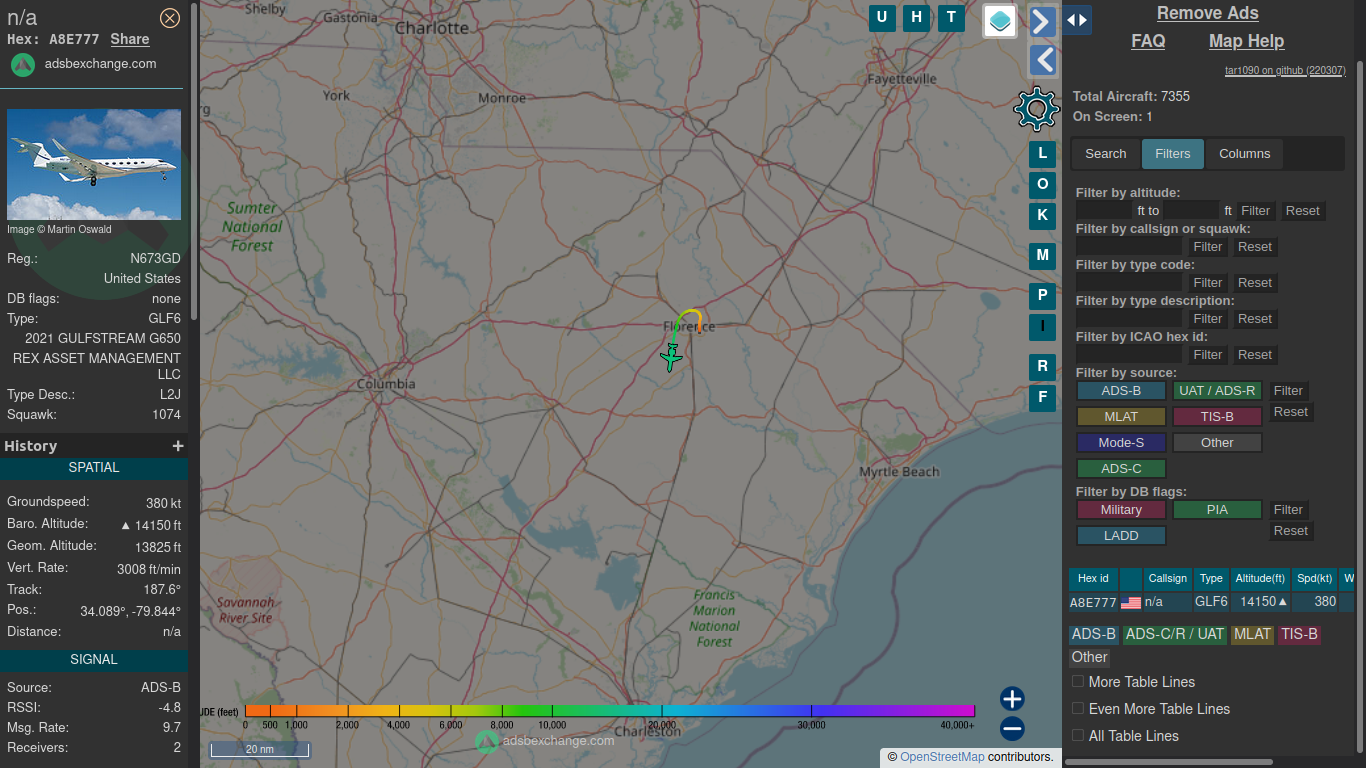1366x768 pixels.
Task: Click the K map button
Action: [1042, 216]
